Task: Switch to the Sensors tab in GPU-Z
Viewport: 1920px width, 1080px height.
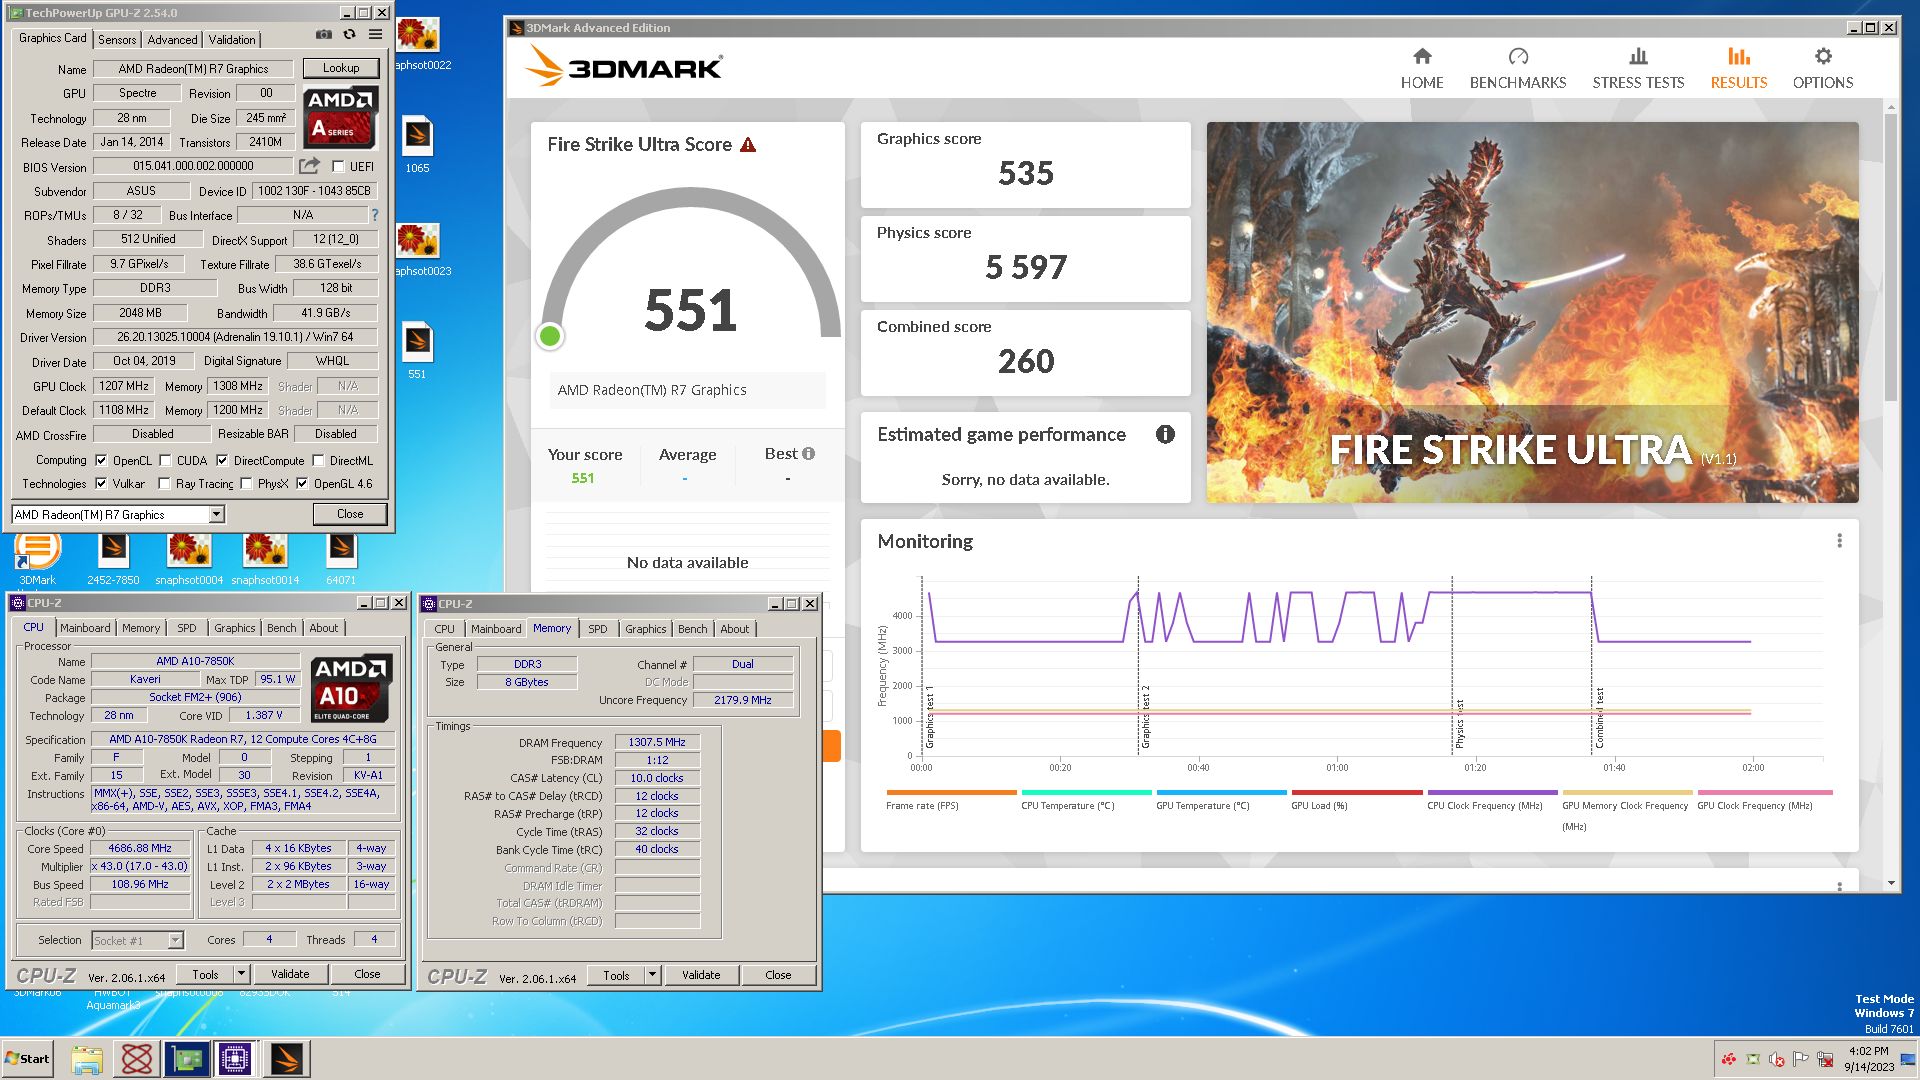Action: 117,40
